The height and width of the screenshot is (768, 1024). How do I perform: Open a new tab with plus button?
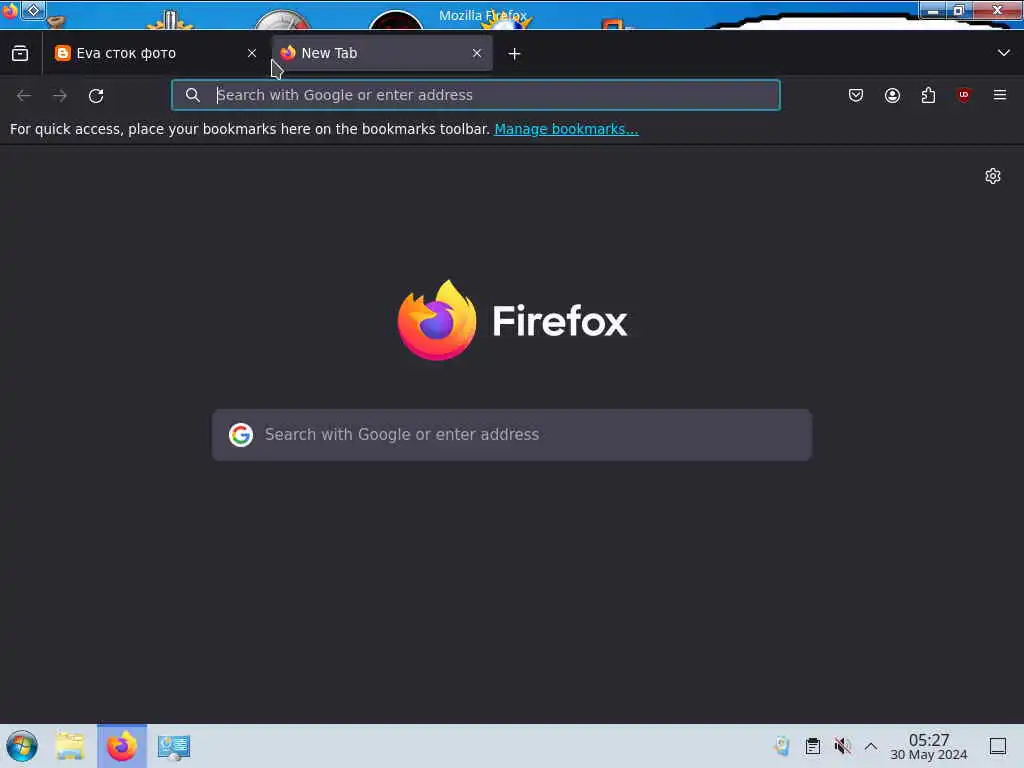[x=515, y=54]
